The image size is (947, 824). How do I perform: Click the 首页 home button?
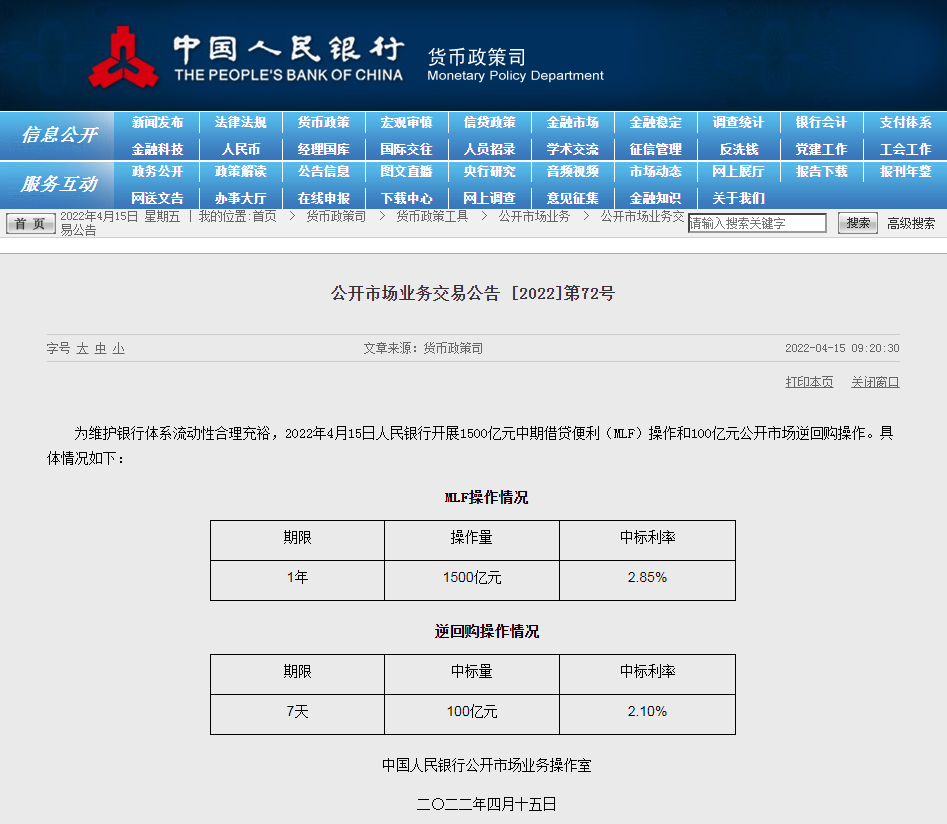click(x=30, y=224)
